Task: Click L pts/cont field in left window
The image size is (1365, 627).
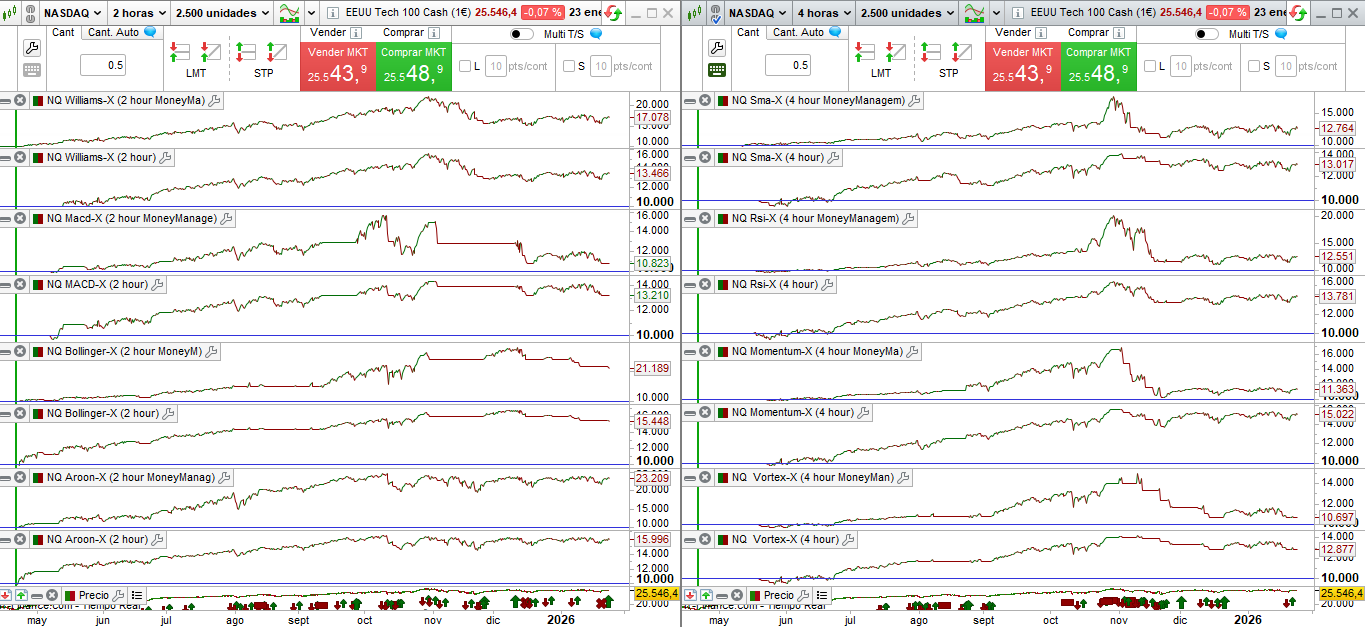Action: 496,66
